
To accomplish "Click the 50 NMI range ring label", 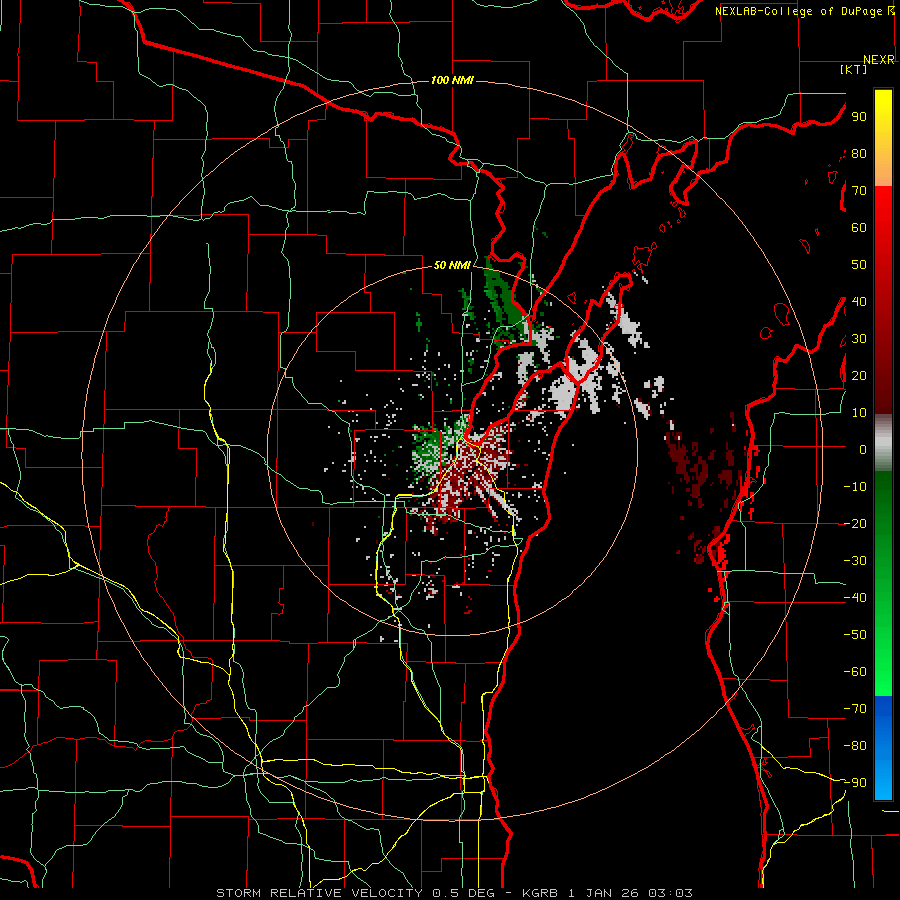I will [452, 265].
